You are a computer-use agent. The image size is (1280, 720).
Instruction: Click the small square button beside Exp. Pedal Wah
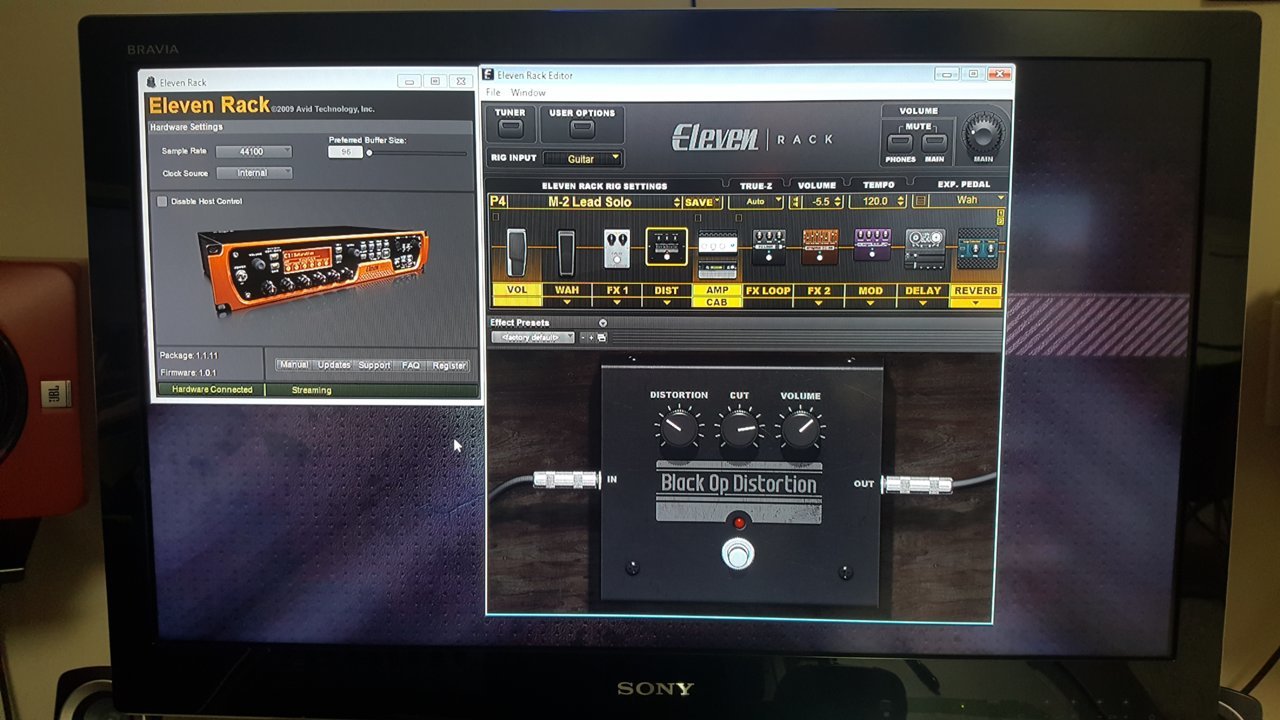coord(921,201)
